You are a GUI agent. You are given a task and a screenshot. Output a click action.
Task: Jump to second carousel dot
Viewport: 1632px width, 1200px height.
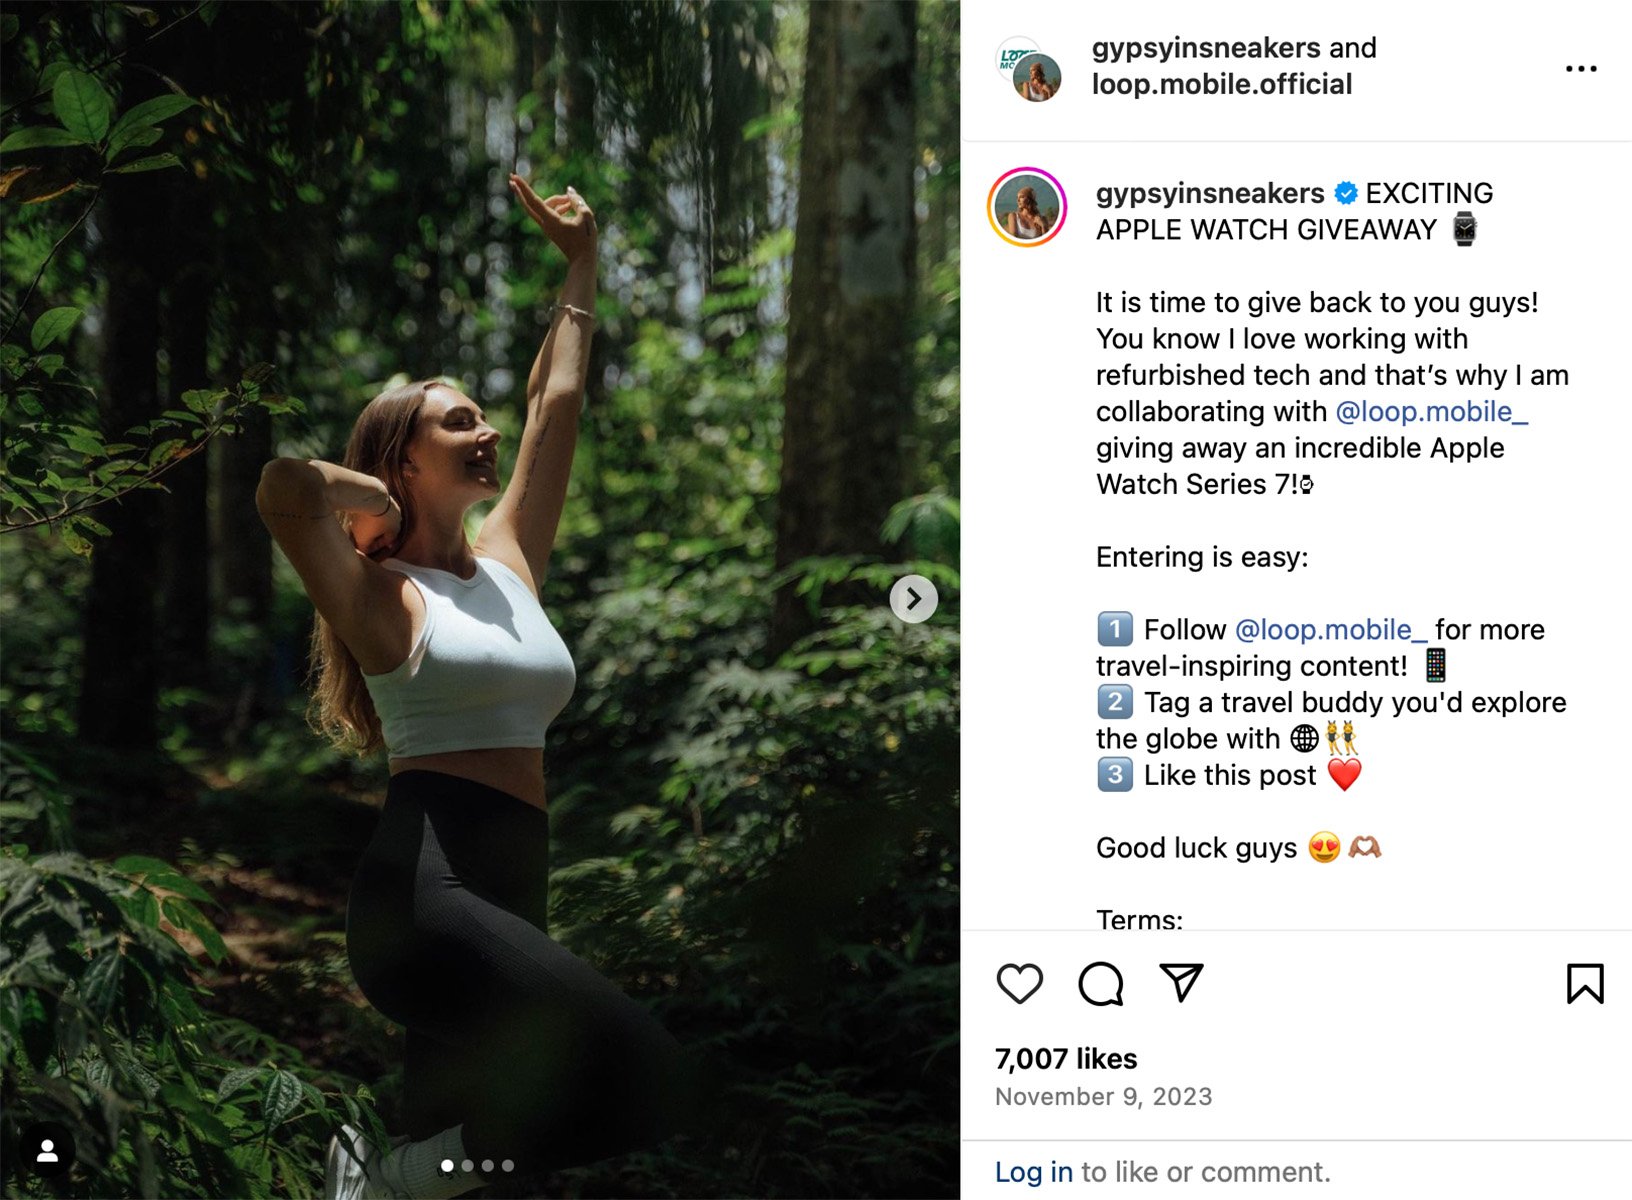(467, 1166)
